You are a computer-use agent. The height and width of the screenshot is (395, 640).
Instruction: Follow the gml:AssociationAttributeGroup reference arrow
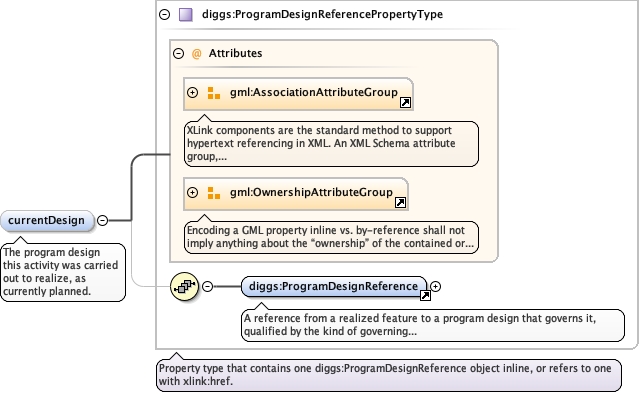click(x=405, y=102)
